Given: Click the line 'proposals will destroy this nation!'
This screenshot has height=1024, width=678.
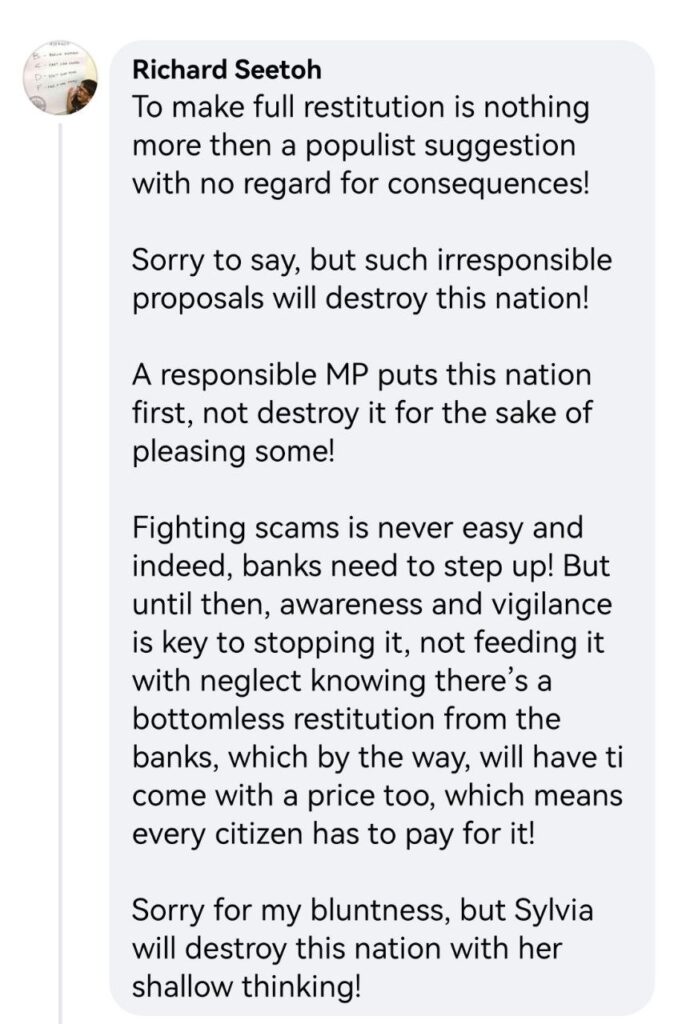Looking at the screenshot, I should click(x=361, y=298).
